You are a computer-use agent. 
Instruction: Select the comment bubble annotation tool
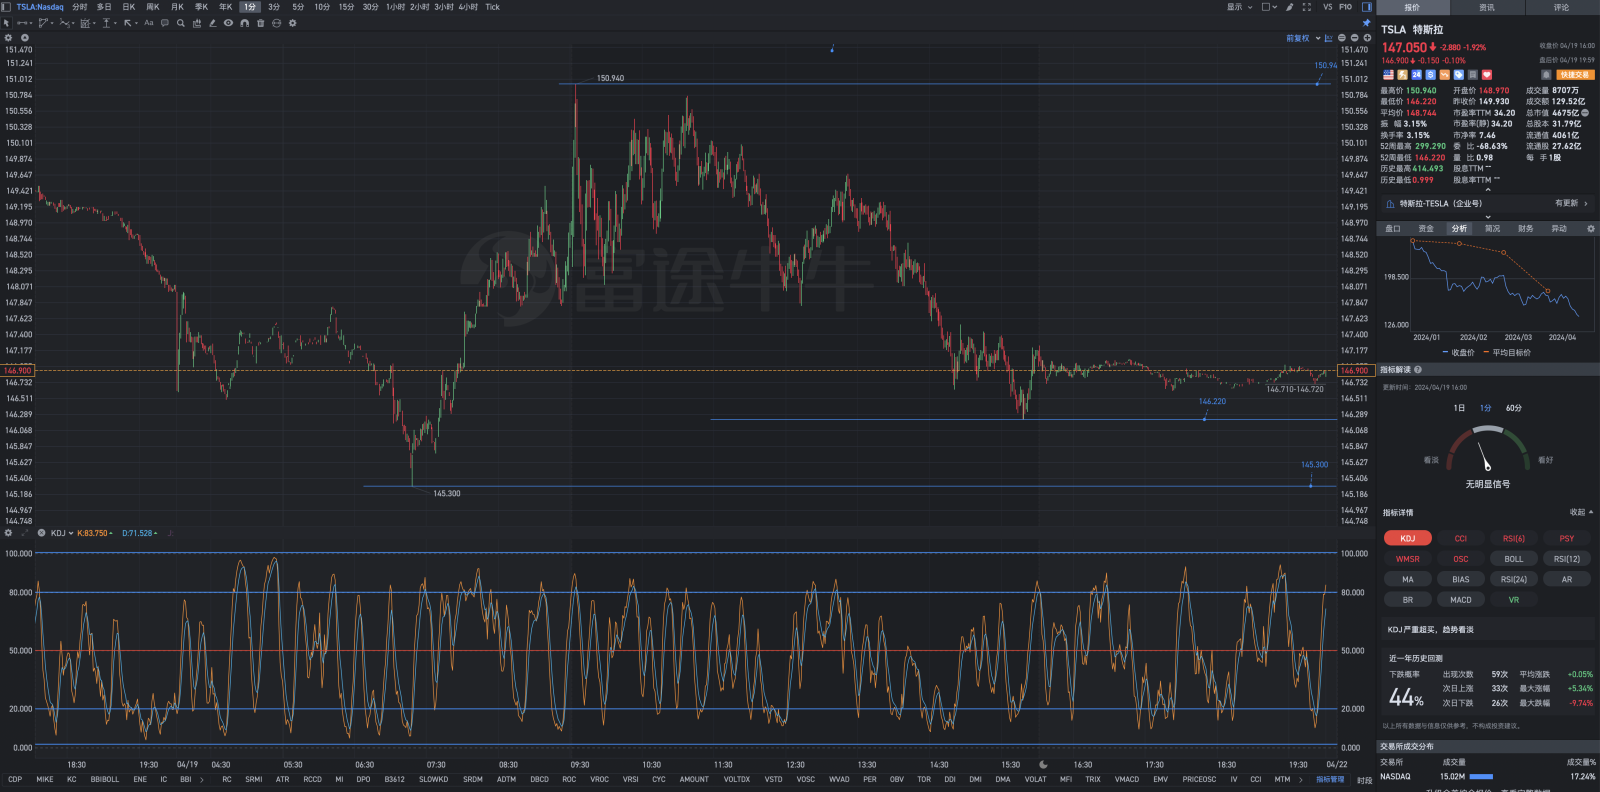pyautogui.click(x=165, y=23)
